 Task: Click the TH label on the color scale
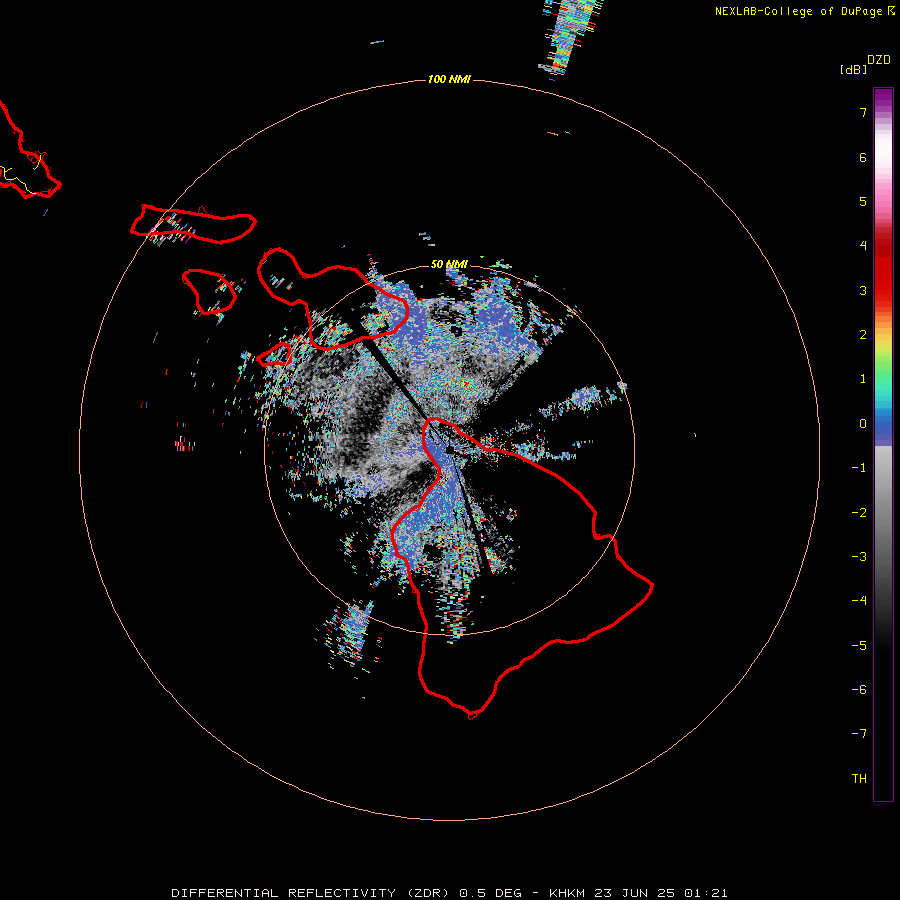point(859,779)
